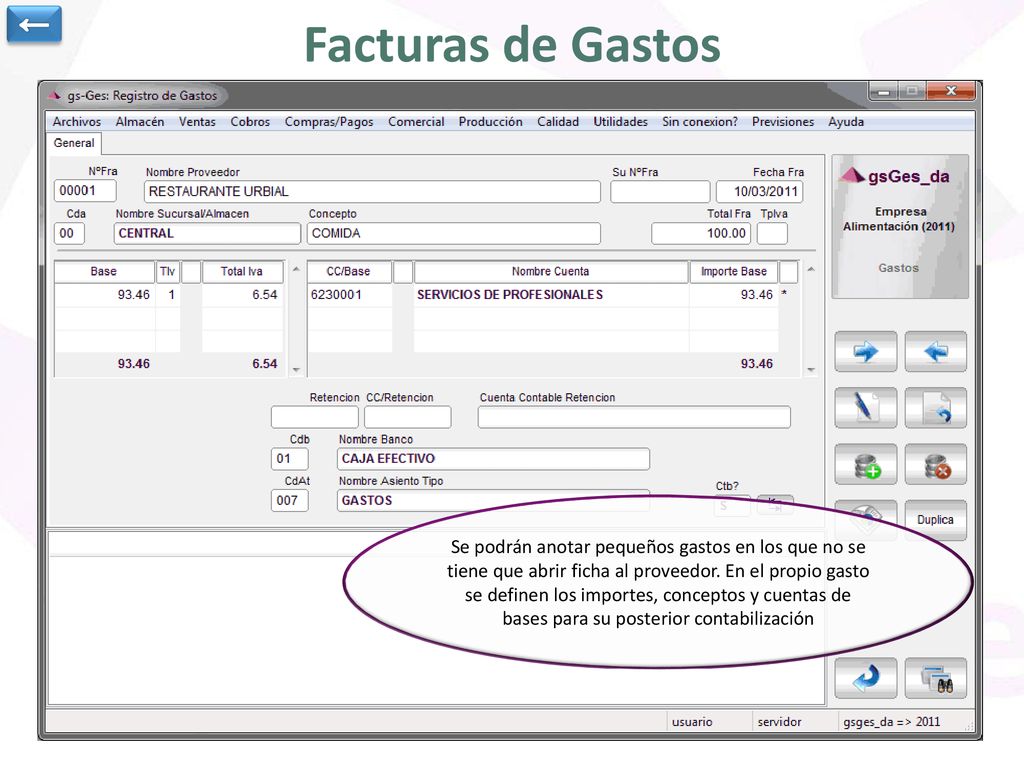
Task: Click the empty CC/Retencion field
Action: (x=408, y=417)
